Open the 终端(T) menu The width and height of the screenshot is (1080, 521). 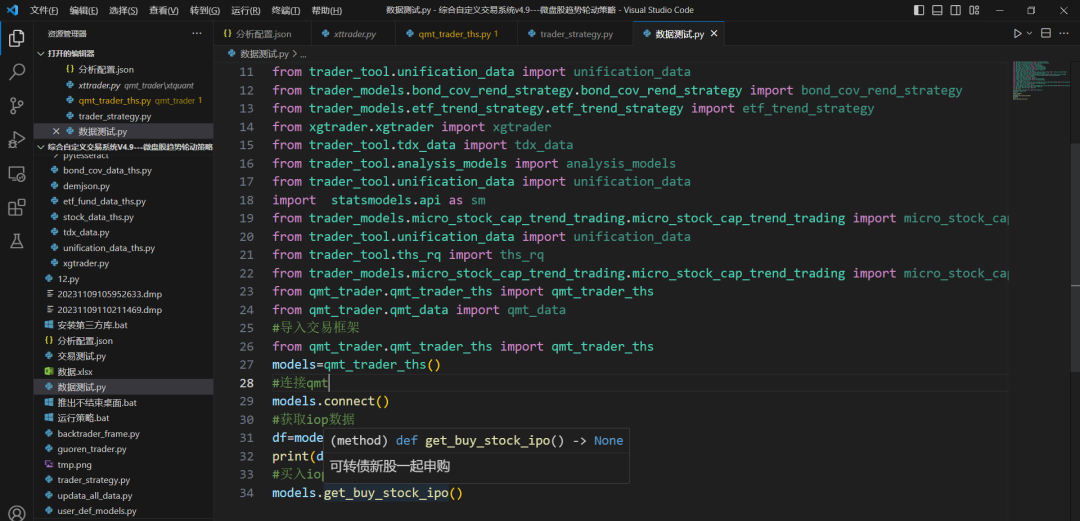(285, 10)
